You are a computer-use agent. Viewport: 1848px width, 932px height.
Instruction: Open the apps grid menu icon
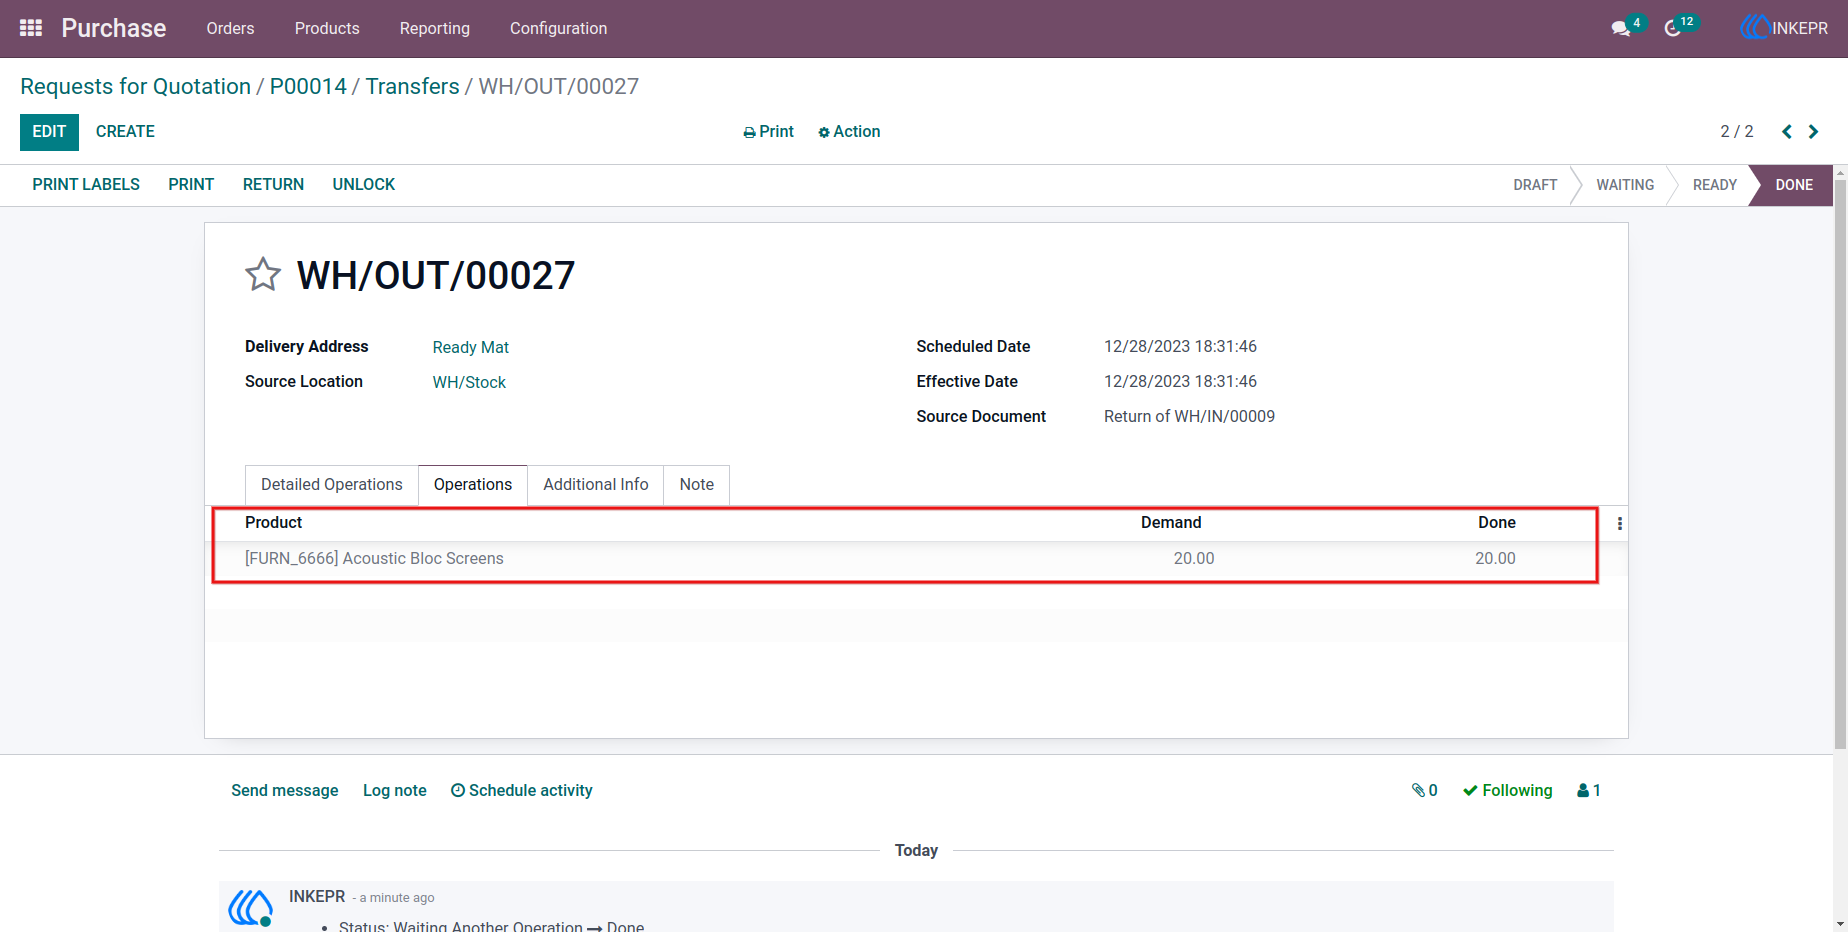click(x=31, y=28)
